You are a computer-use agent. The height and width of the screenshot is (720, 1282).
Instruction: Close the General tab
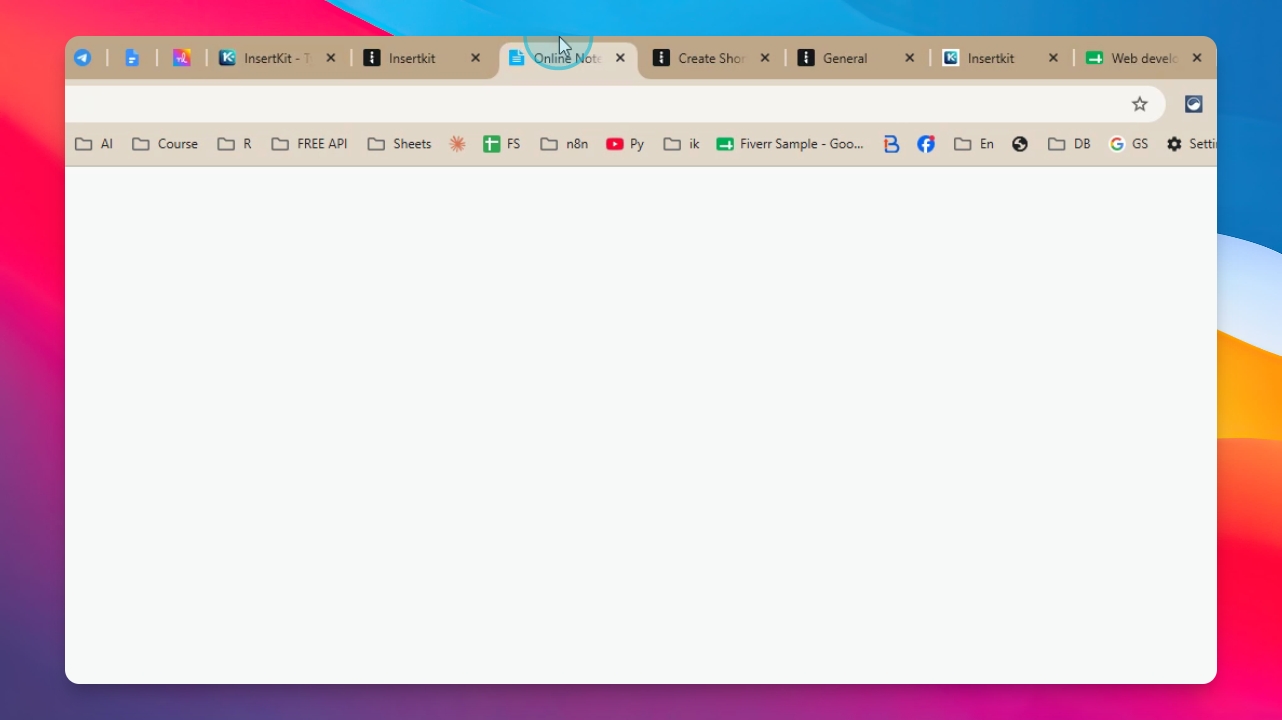(909, 58)
